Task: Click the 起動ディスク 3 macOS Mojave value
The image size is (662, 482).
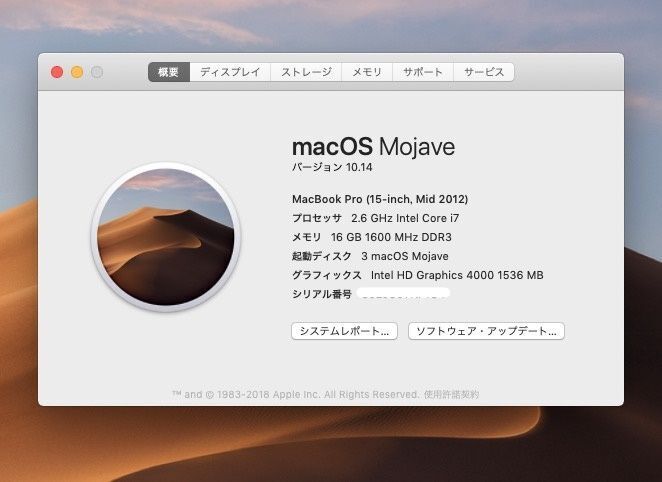Action: (x=405, y=256)
